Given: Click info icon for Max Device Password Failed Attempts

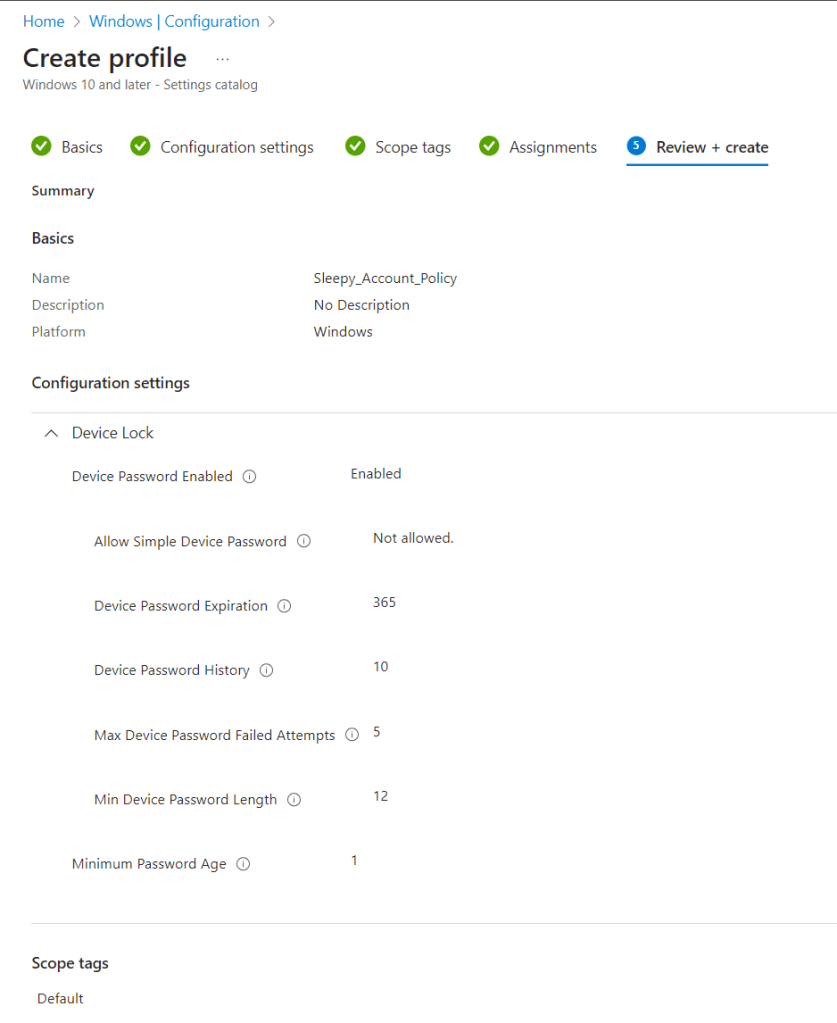Looking at the screenshot, I should [x=352, y=735].
